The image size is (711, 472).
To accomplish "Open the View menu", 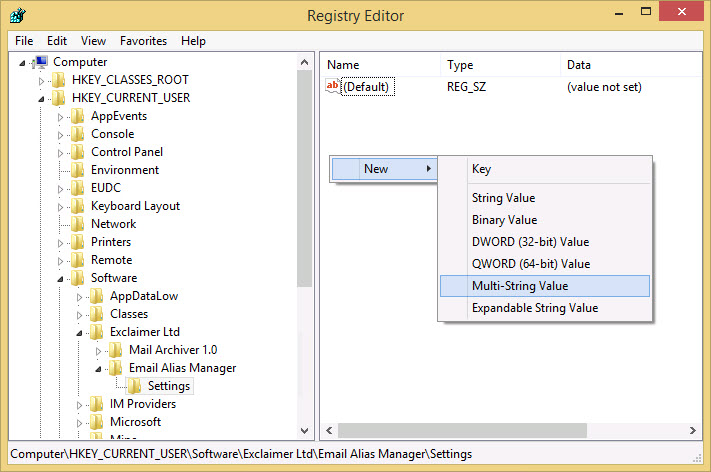I will pyautogui.click(x=93, y=41).
